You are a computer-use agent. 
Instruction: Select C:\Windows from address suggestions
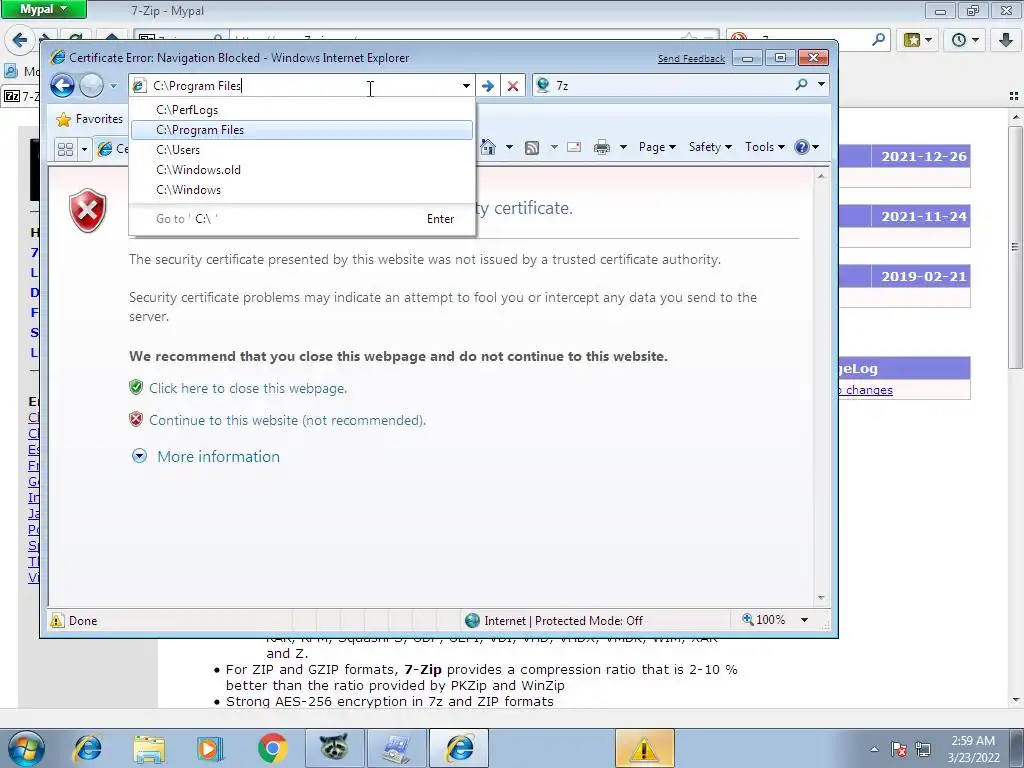coord(302,190)
